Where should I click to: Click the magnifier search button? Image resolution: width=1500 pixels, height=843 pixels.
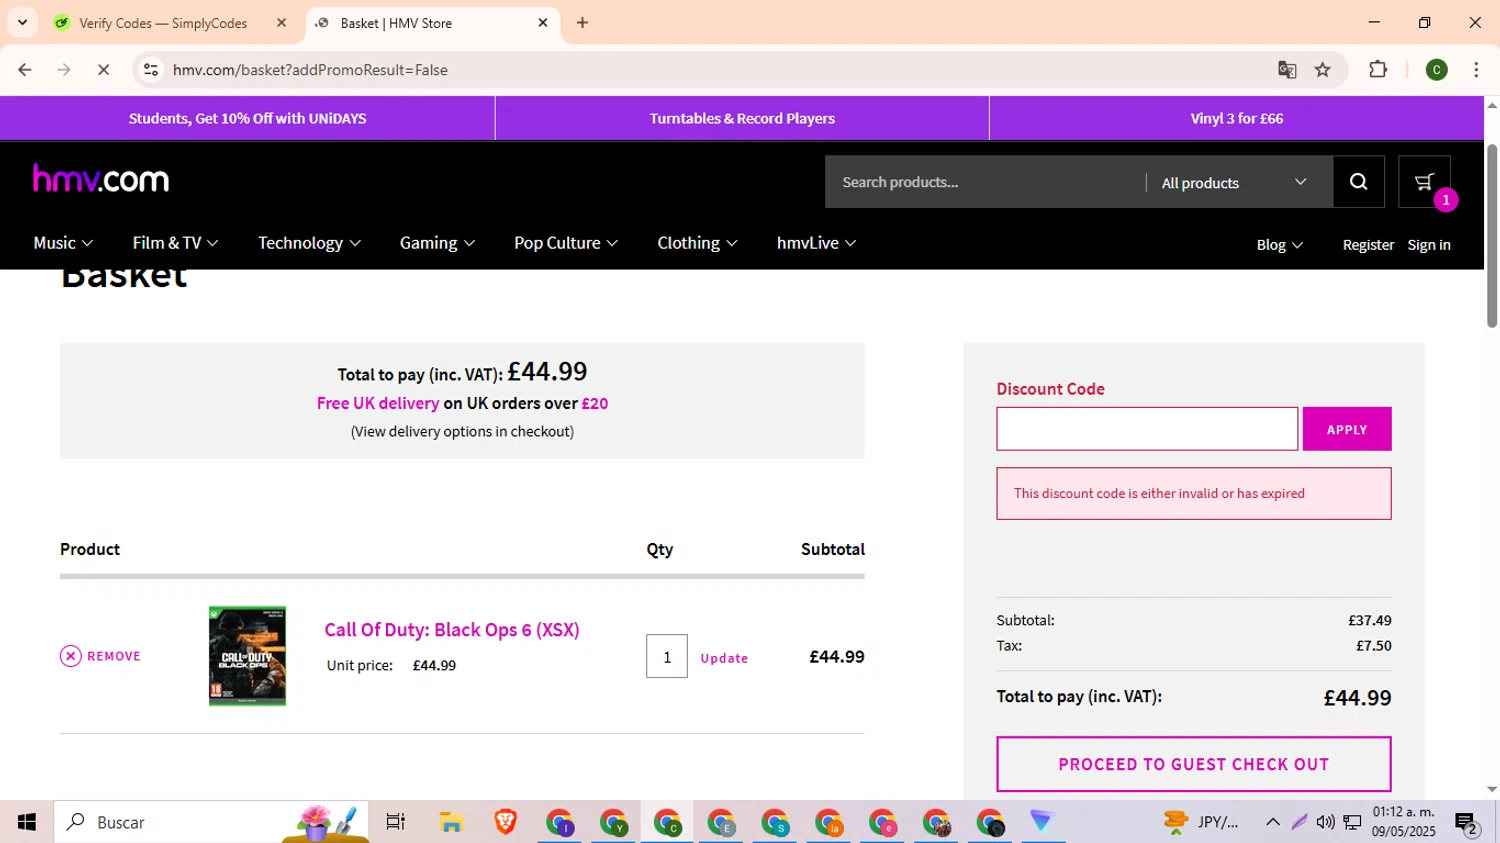point(1358,182)
